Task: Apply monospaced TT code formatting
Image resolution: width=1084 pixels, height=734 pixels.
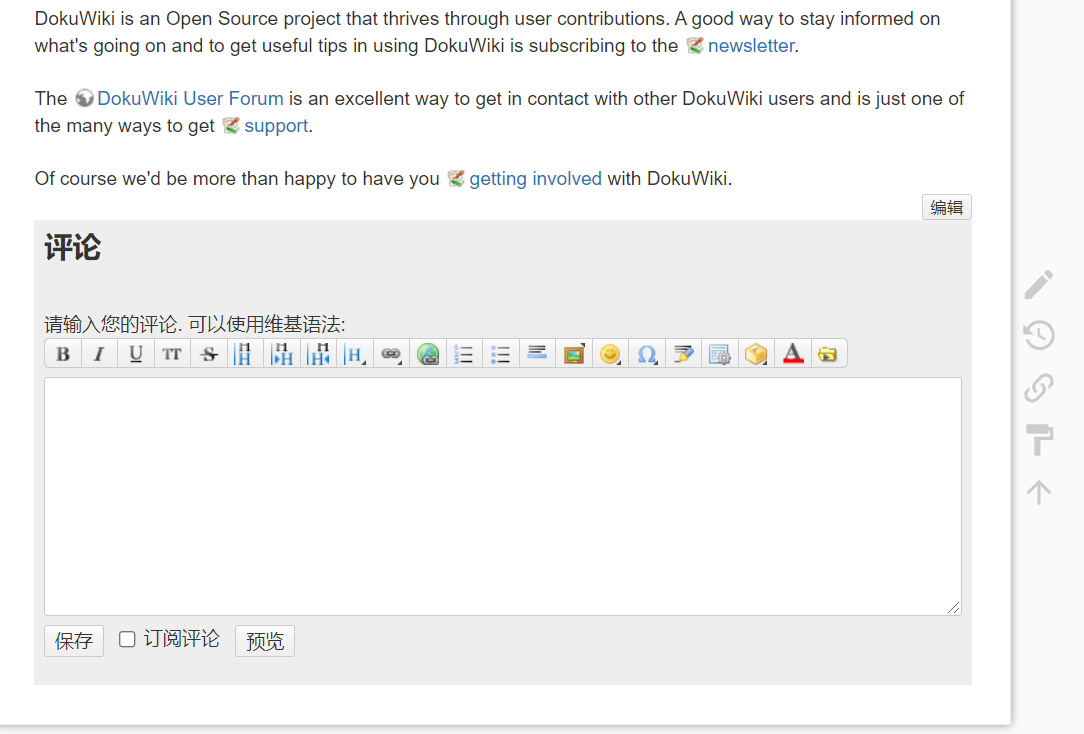Action: pos(172,354)
